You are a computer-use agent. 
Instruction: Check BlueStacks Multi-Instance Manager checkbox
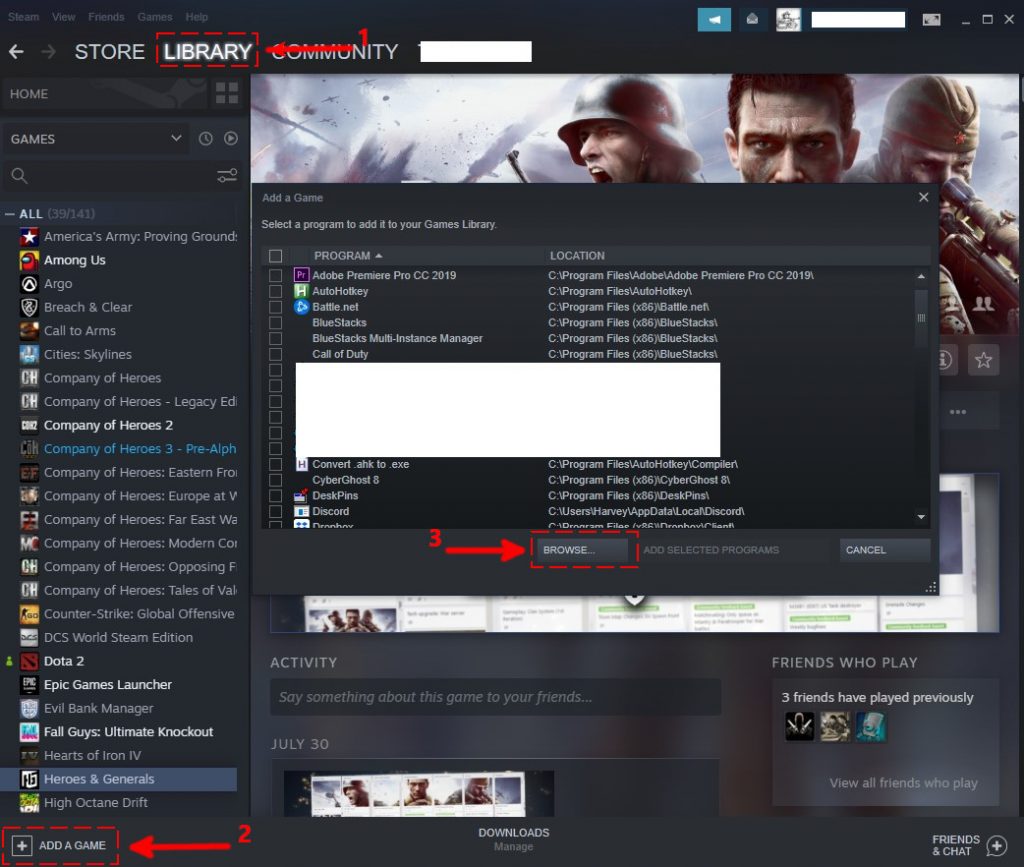tap(276, 338)
